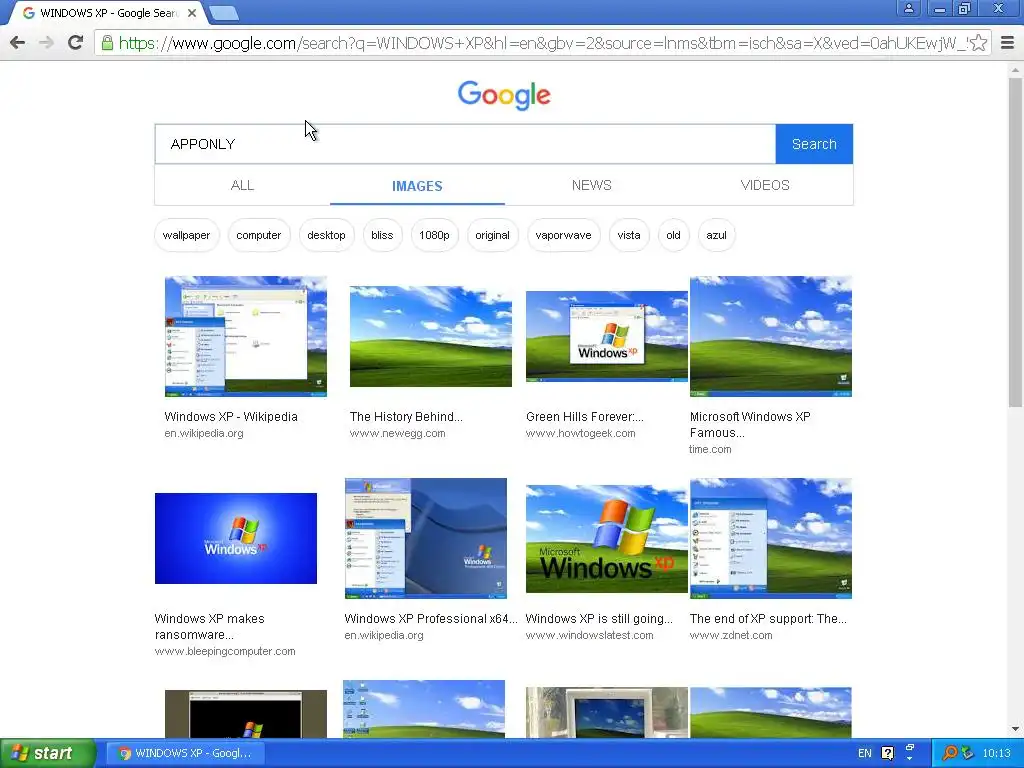The image size is (1024, 768).
Task: Click the scrollbar up arrow
Action: [1015, 70]
